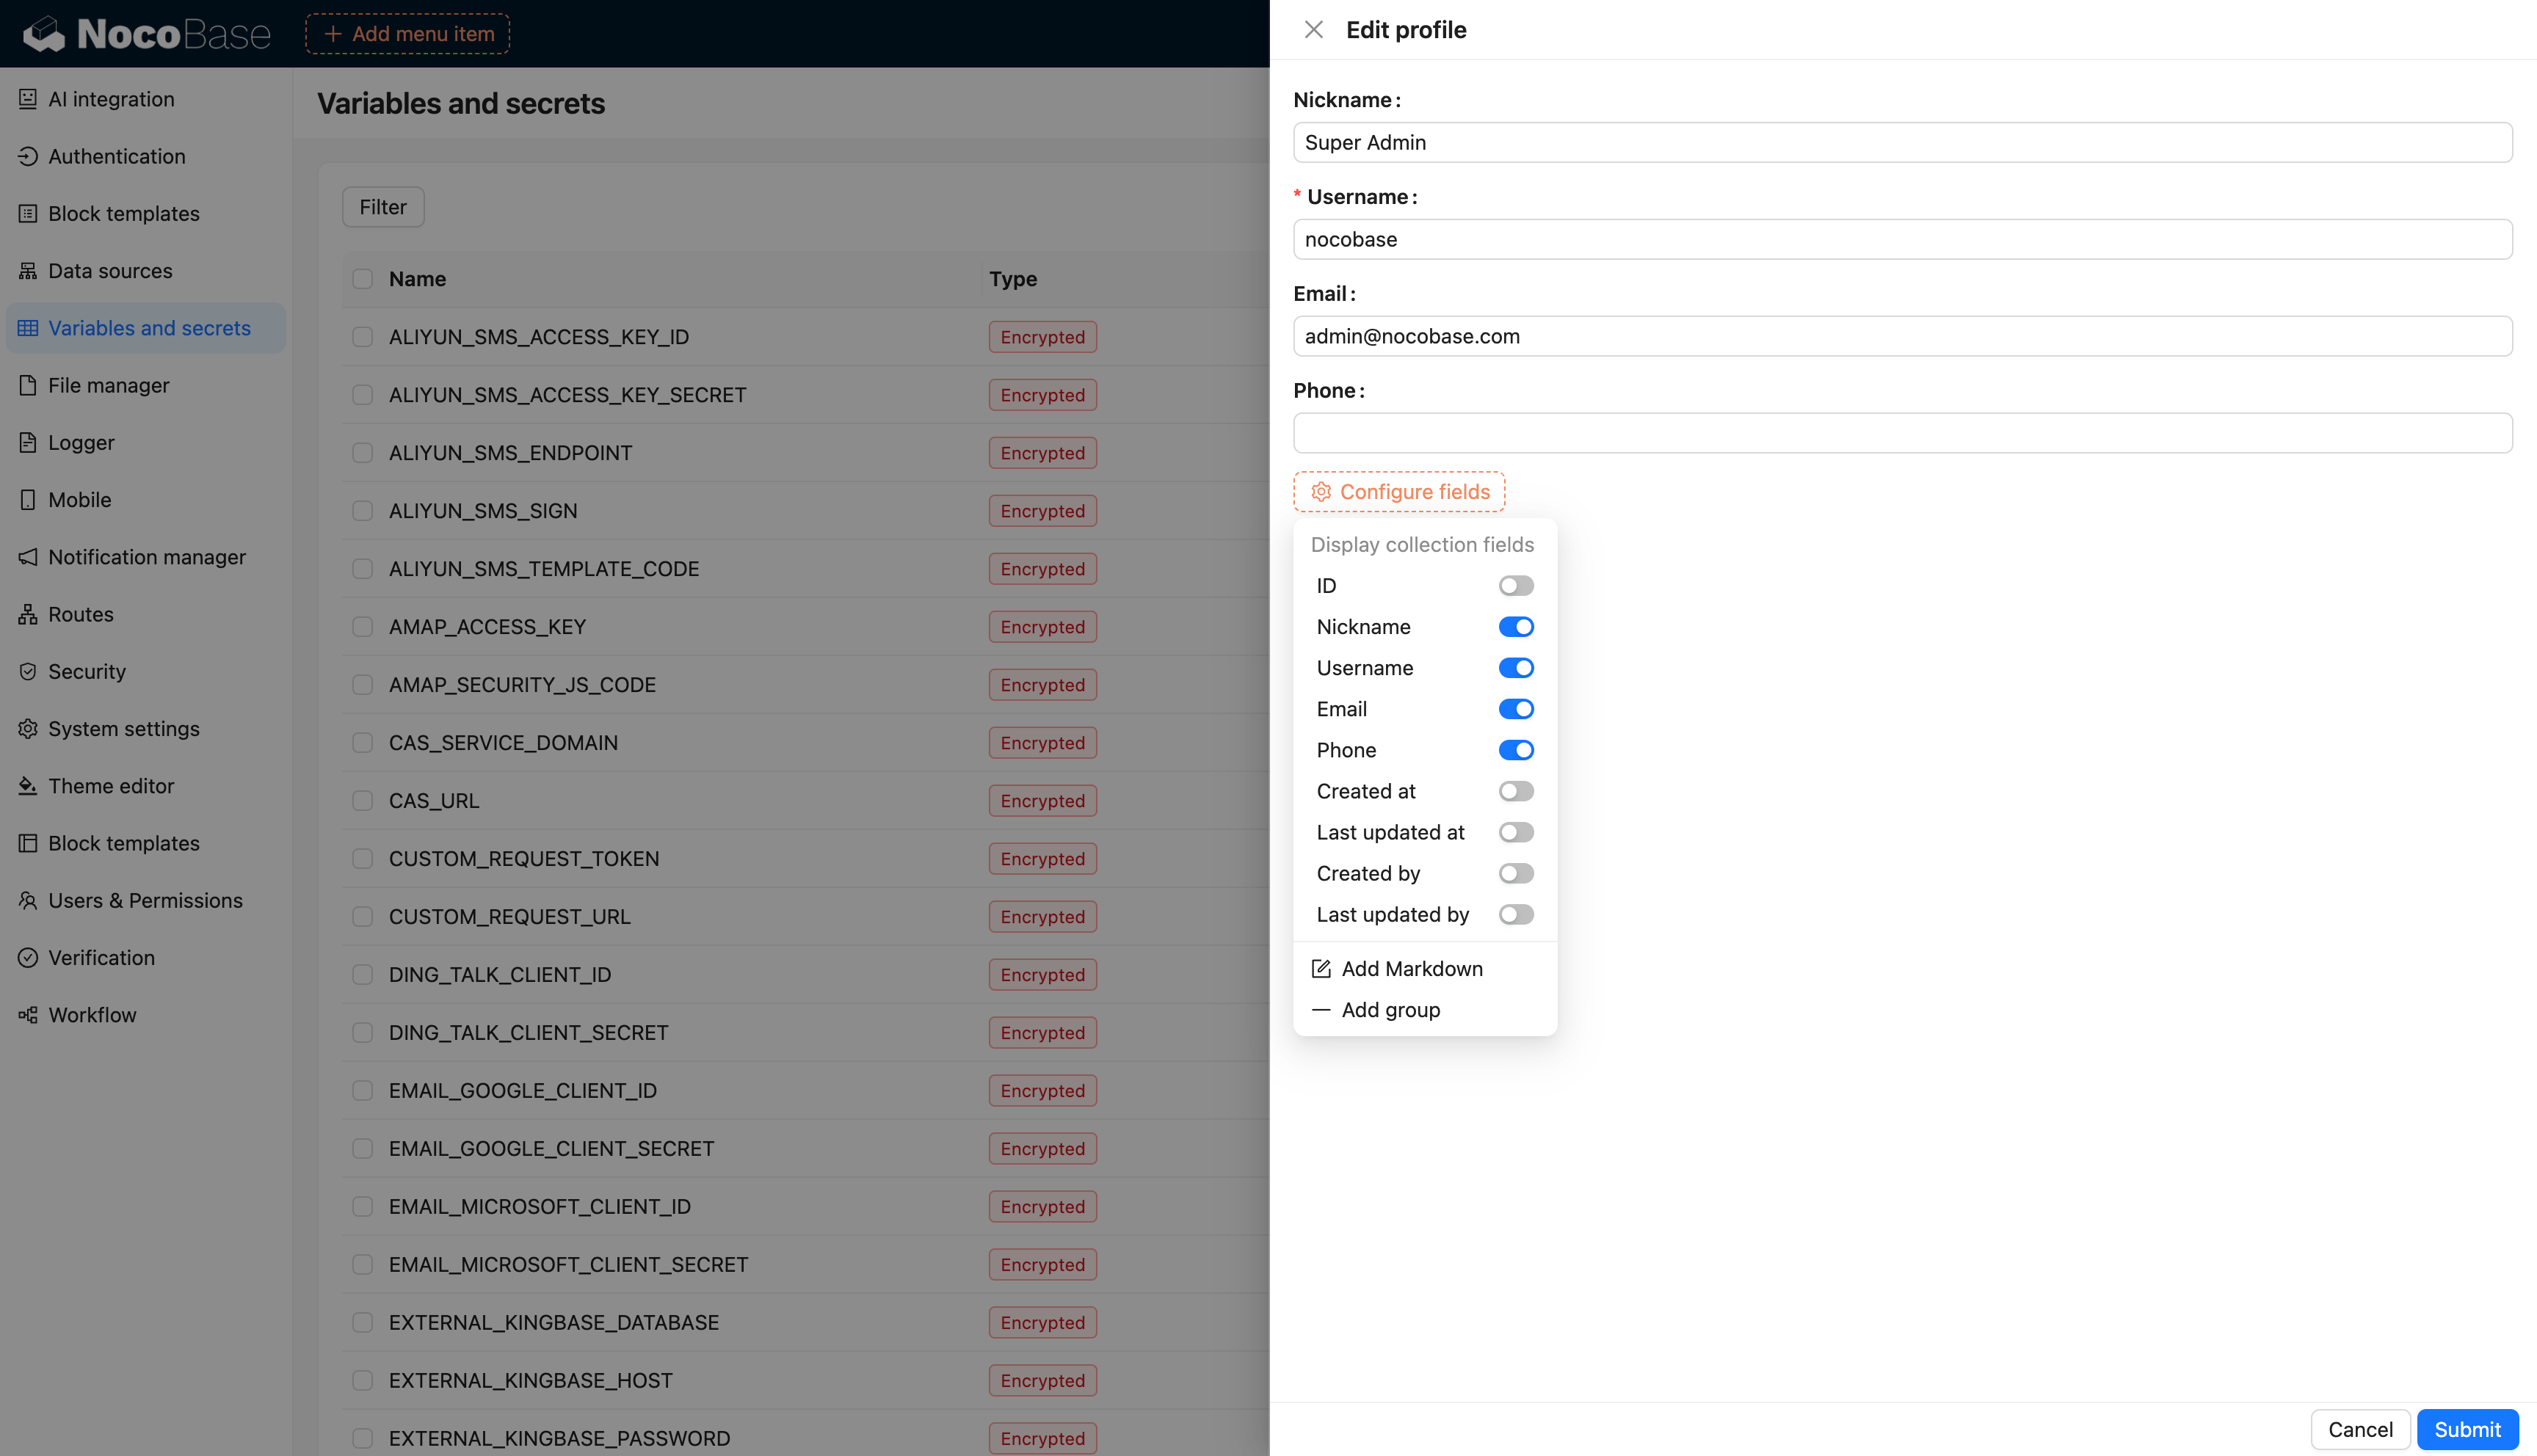Viewport: 2537px width, 1456px height.
Task: Click the NocoBase logo icon
Action: point(44,34)
